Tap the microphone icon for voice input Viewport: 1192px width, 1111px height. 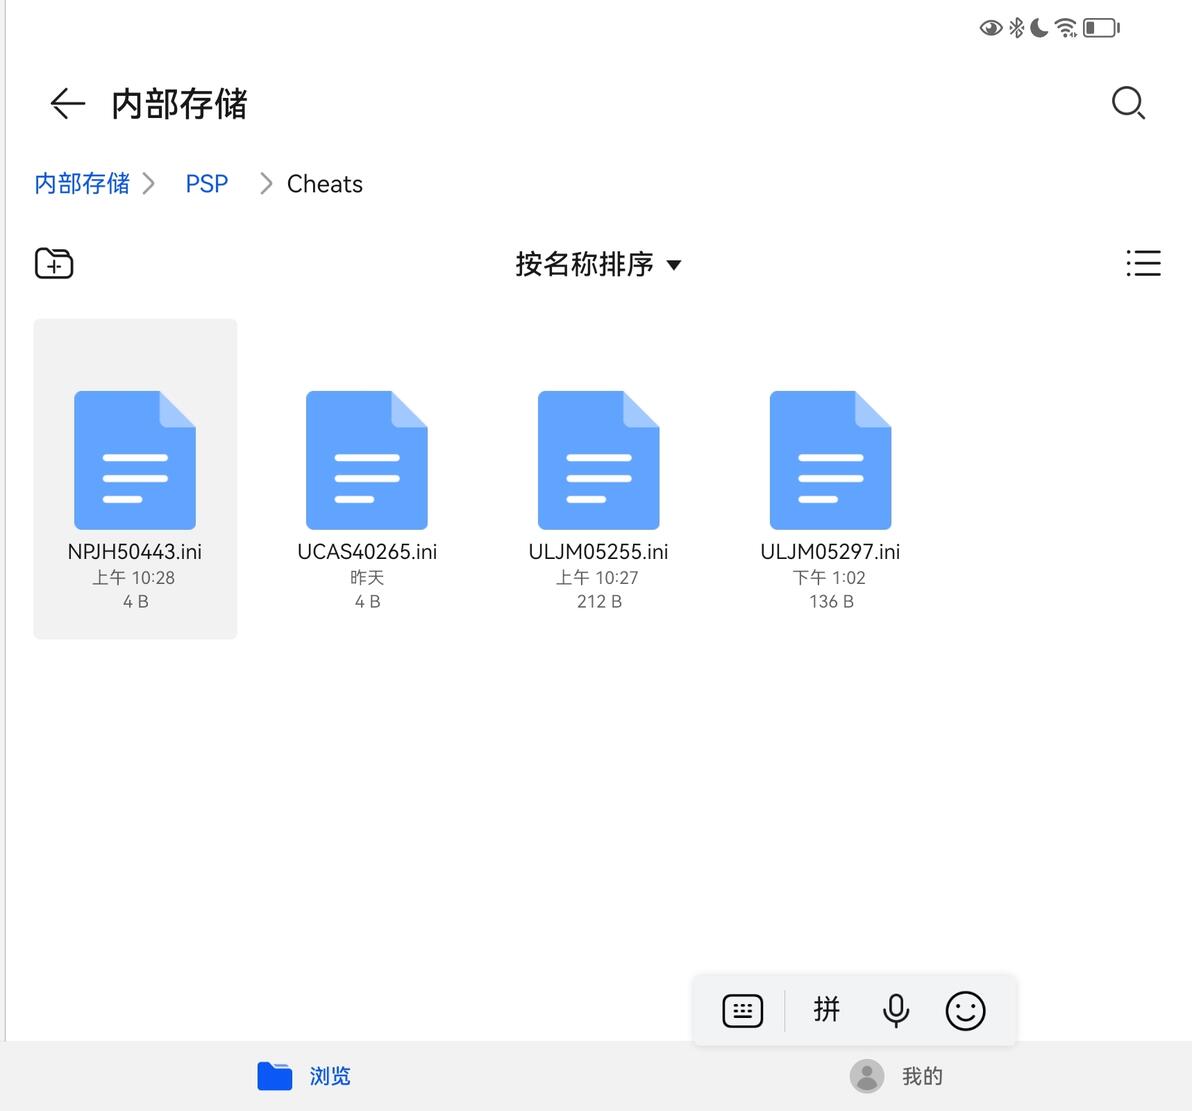point(895,1010)
